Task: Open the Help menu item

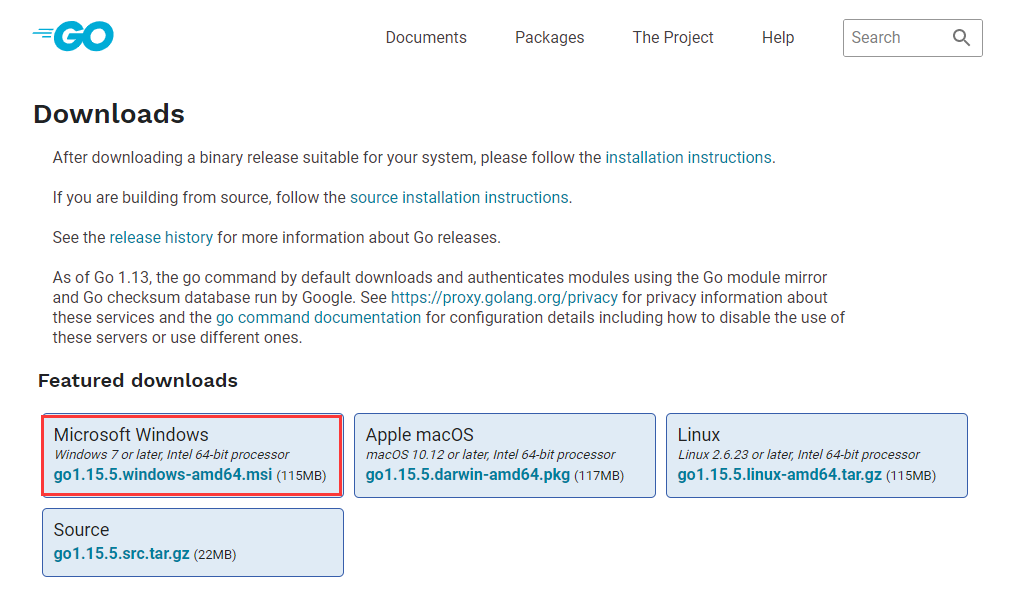Action: tap(777, 38)
